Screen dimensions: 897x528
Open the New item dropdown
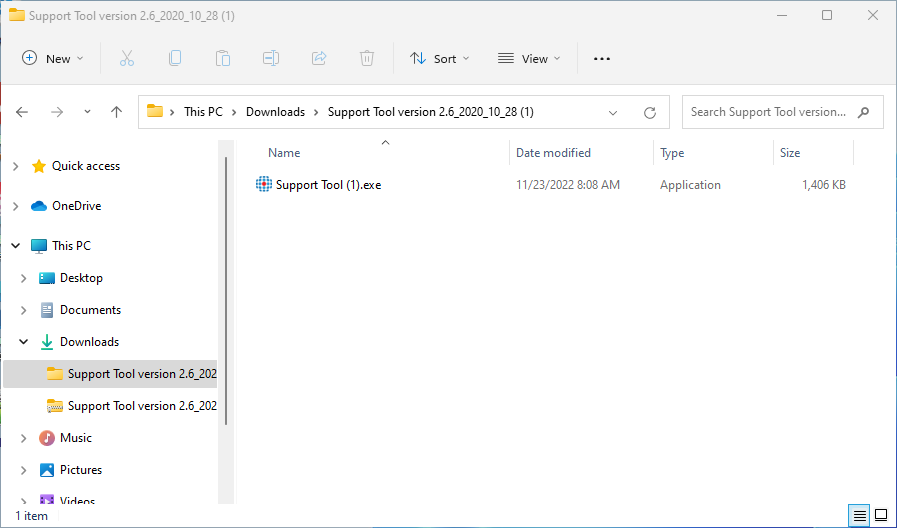coord(53,58)
